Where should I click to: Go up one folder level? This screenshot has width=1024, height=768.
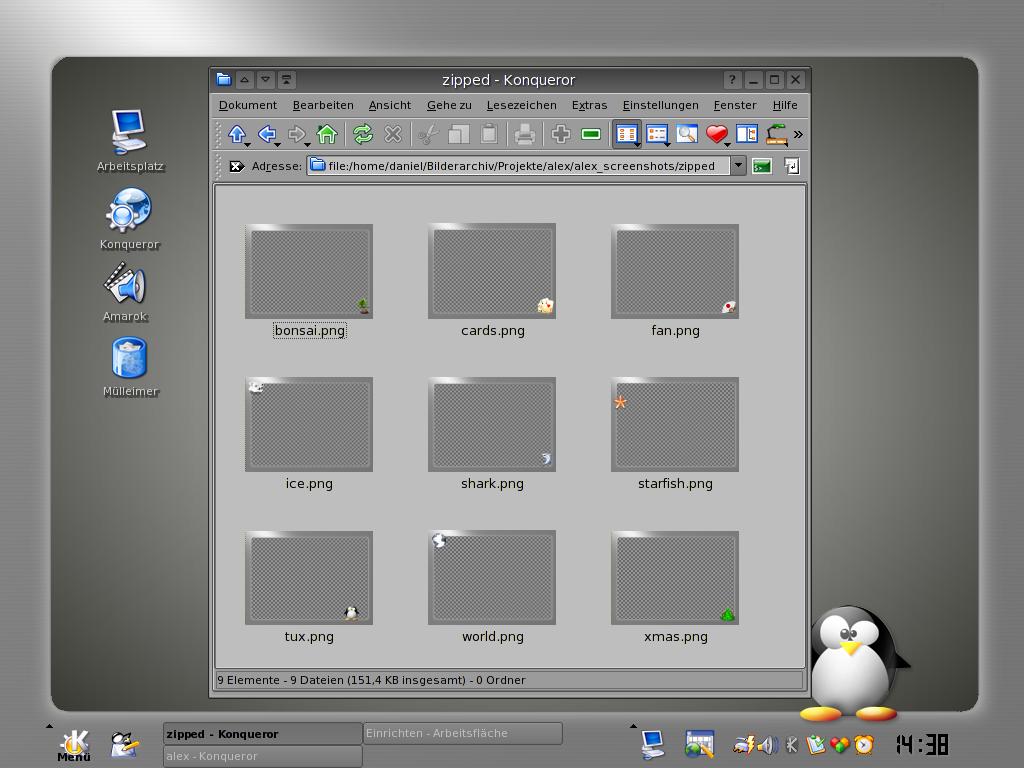pyautogui.click(x=236, y=134)
